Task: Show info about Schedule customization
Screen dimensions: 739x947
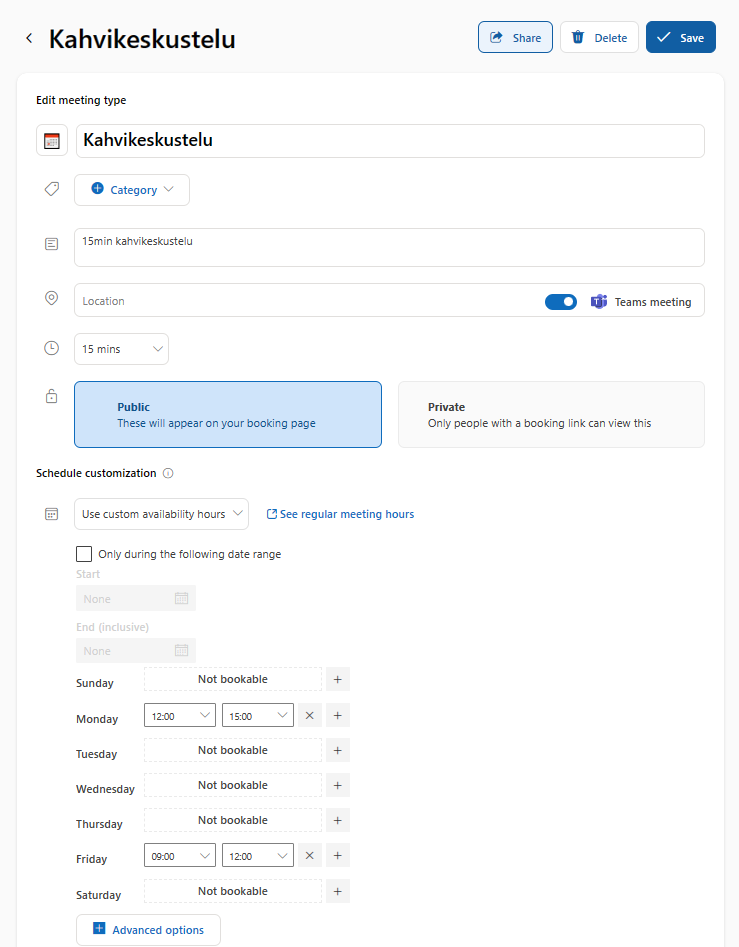Action: click(168, 473)
